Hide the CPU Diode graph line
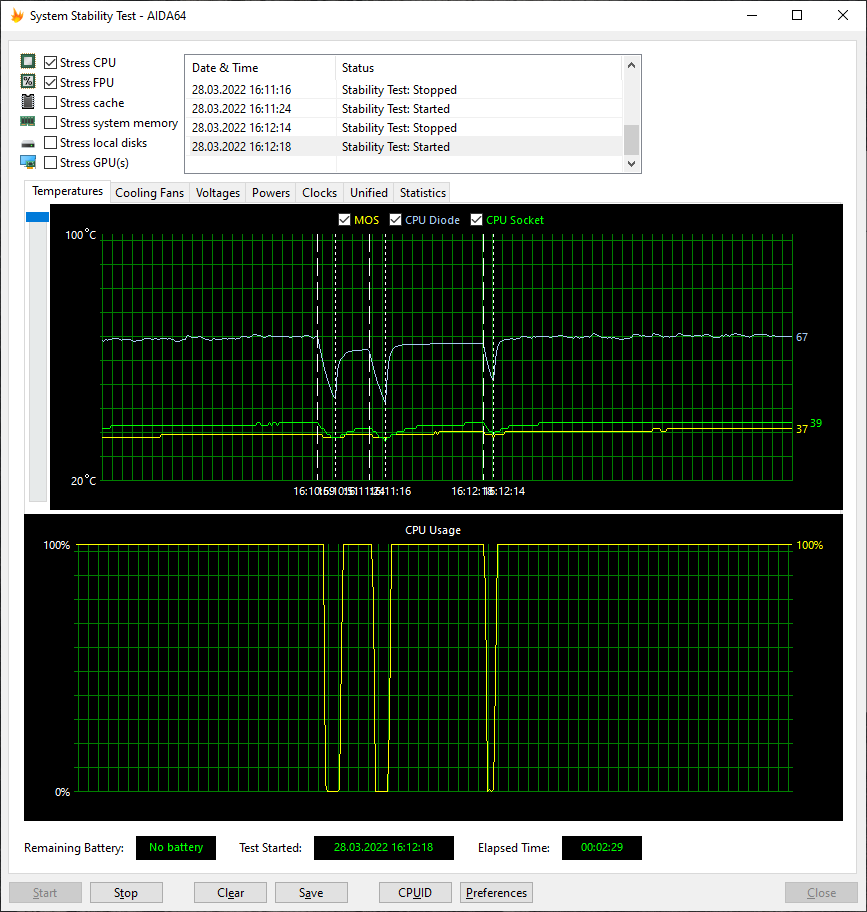 pos(395,220)
